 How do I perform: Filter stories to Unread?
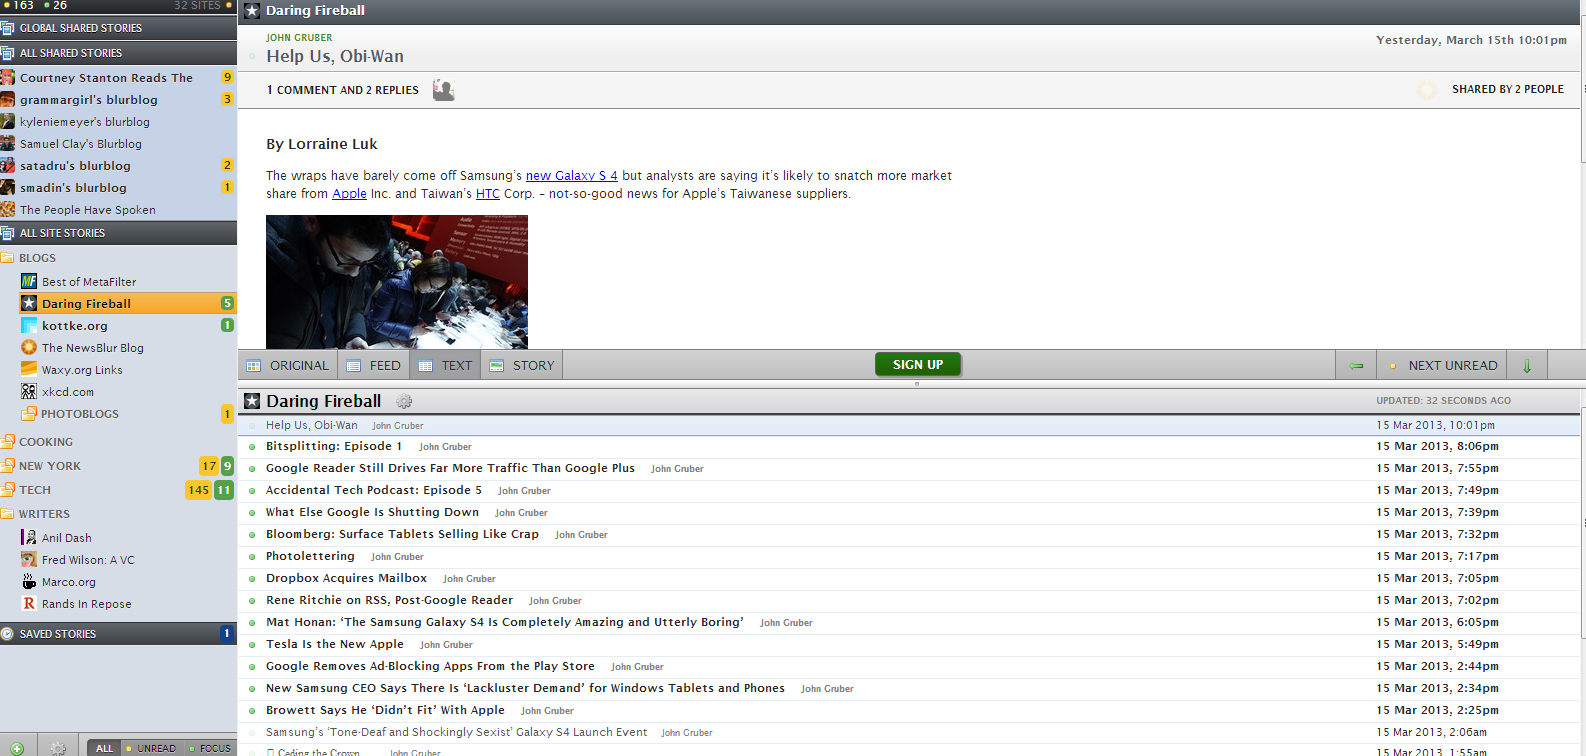coord(151,748)
